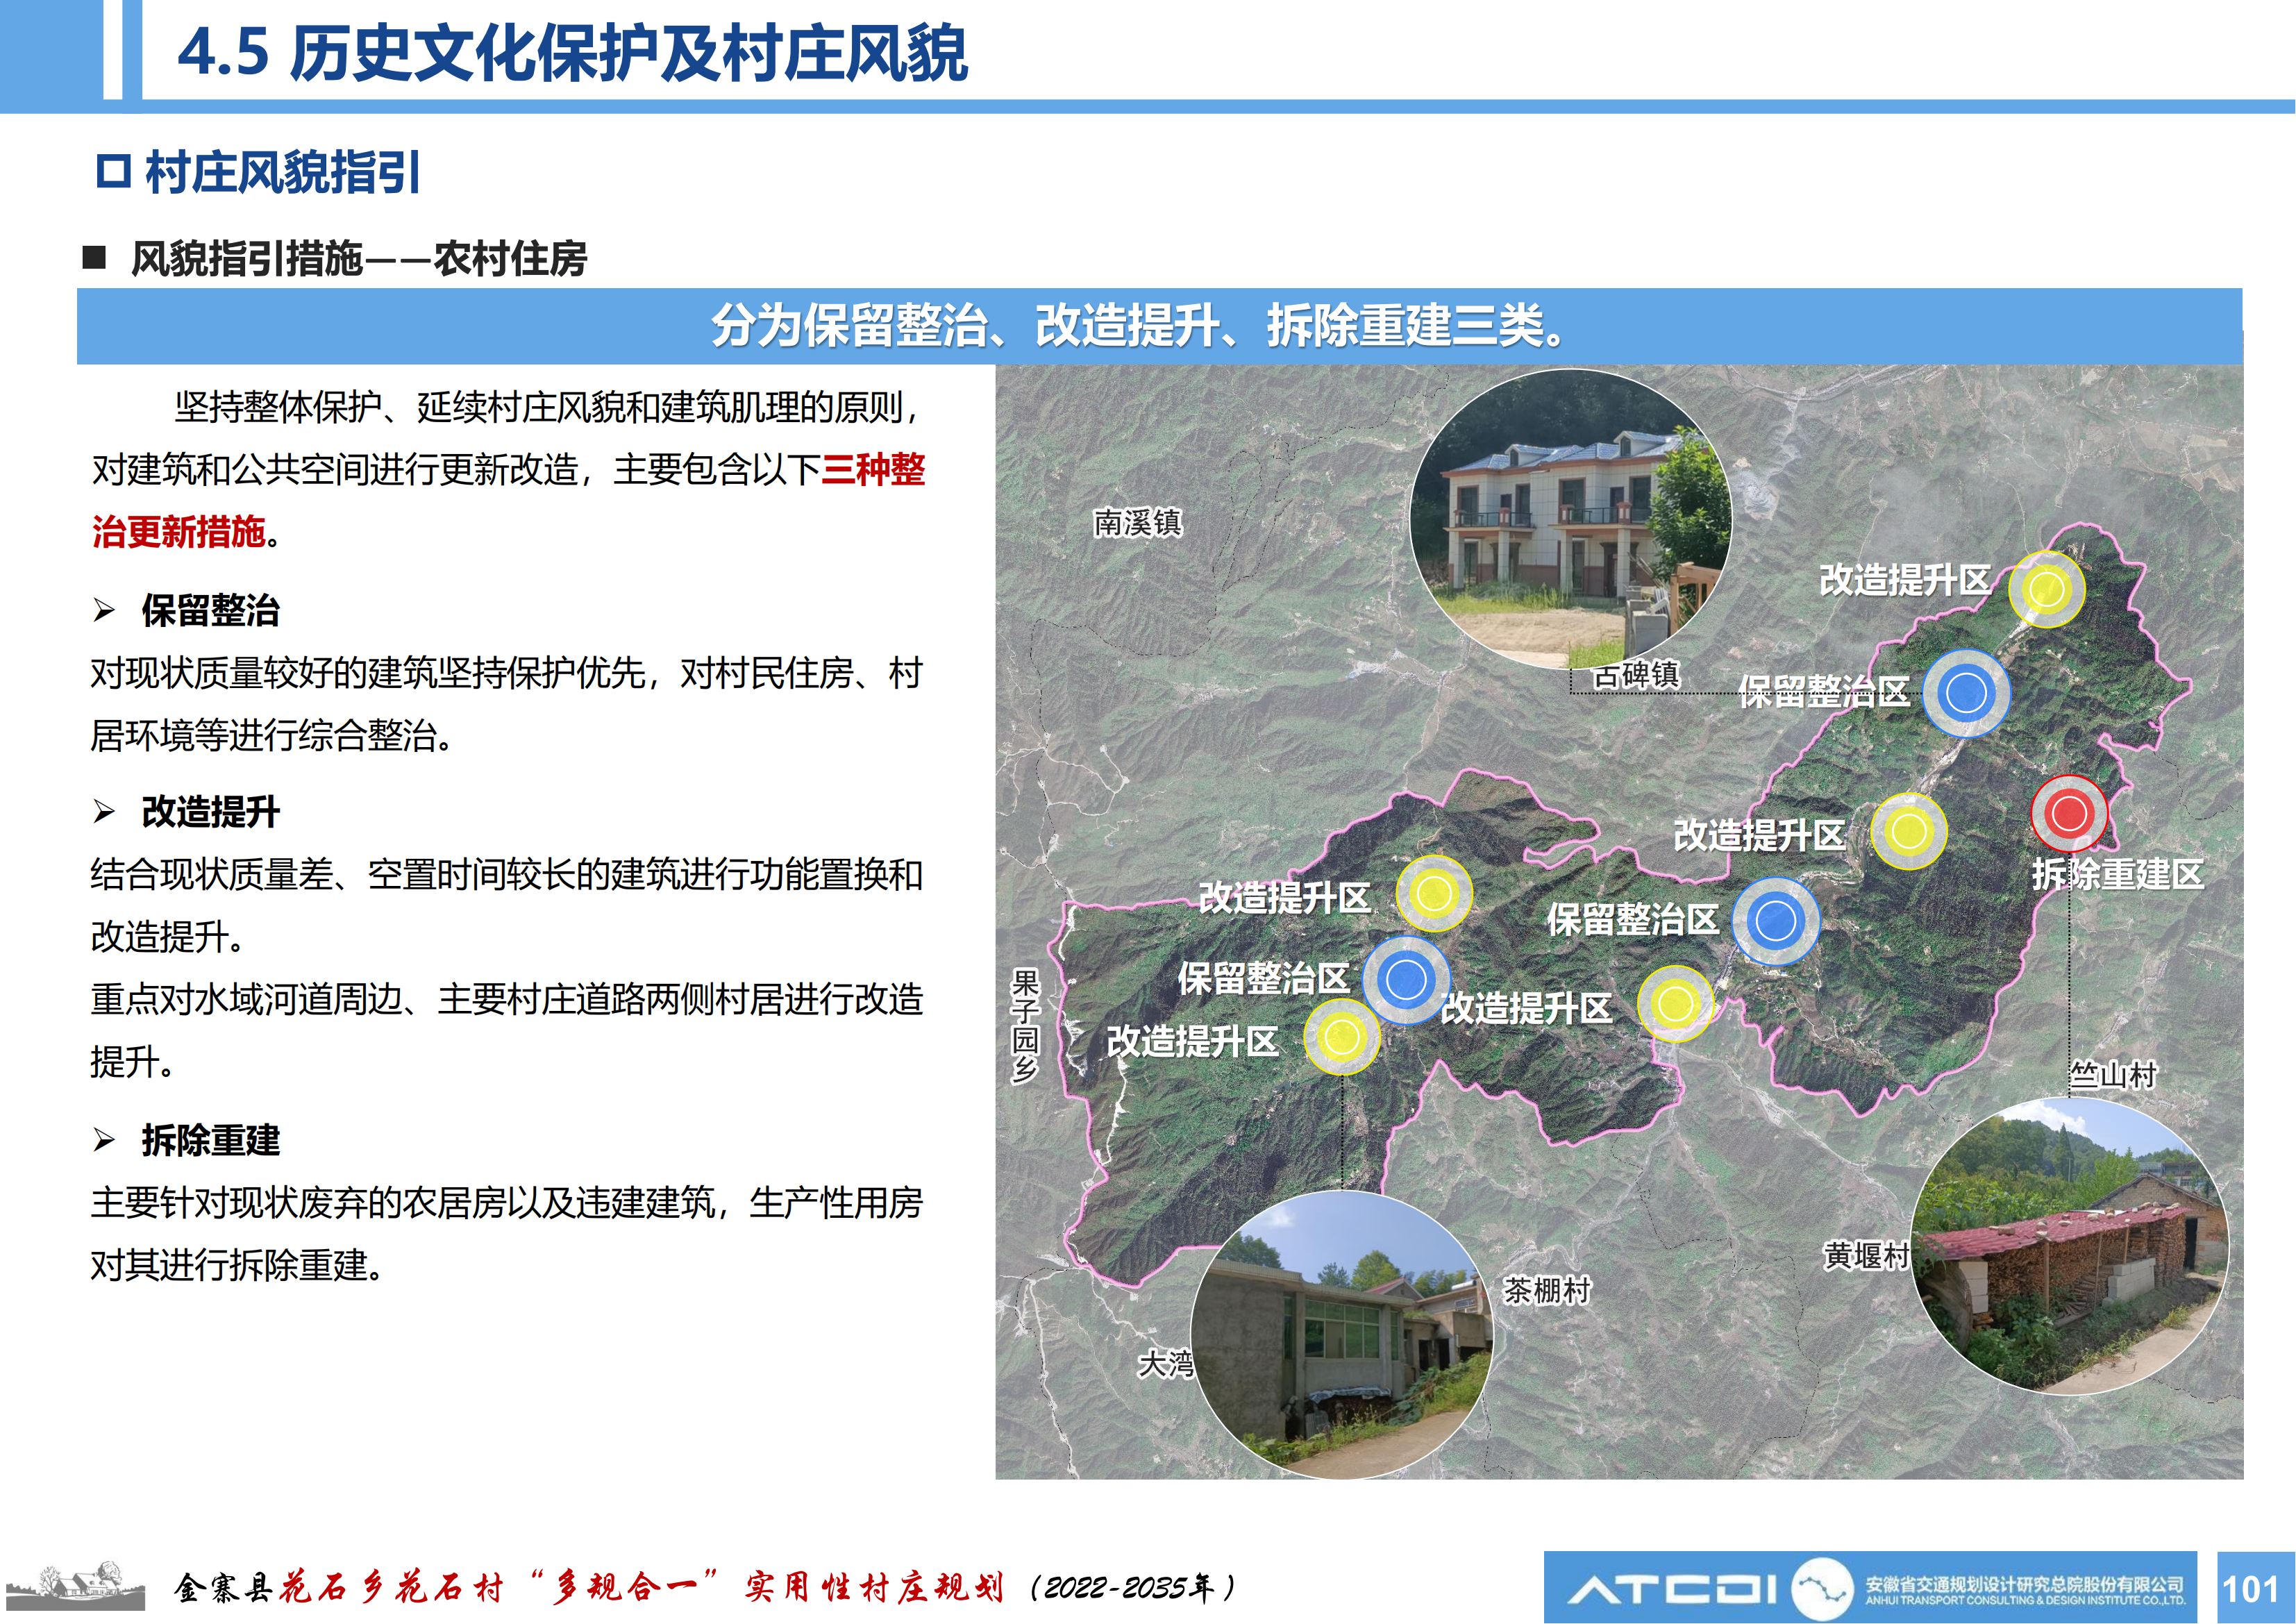Select yellow marker linked to the 茶棚村 photo

[1342, 1037]
